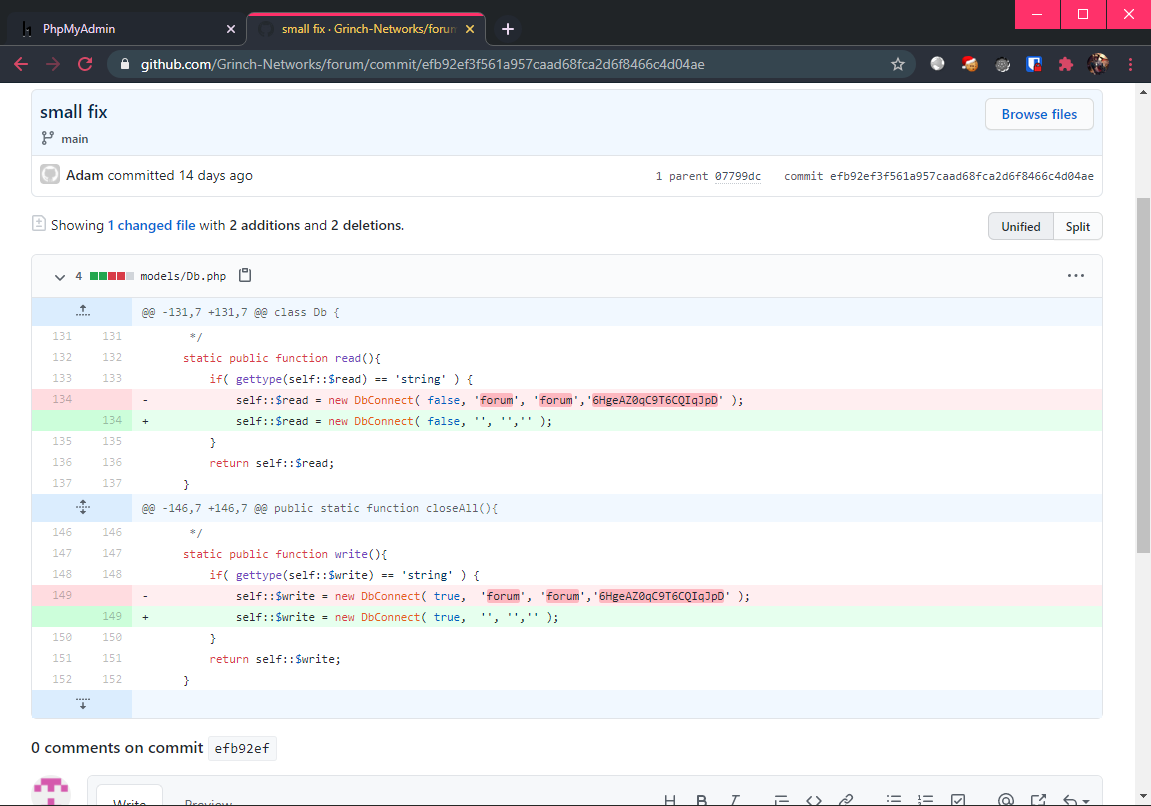
Task: Click the Browse files button
Action: click(x=1039, y=115)
